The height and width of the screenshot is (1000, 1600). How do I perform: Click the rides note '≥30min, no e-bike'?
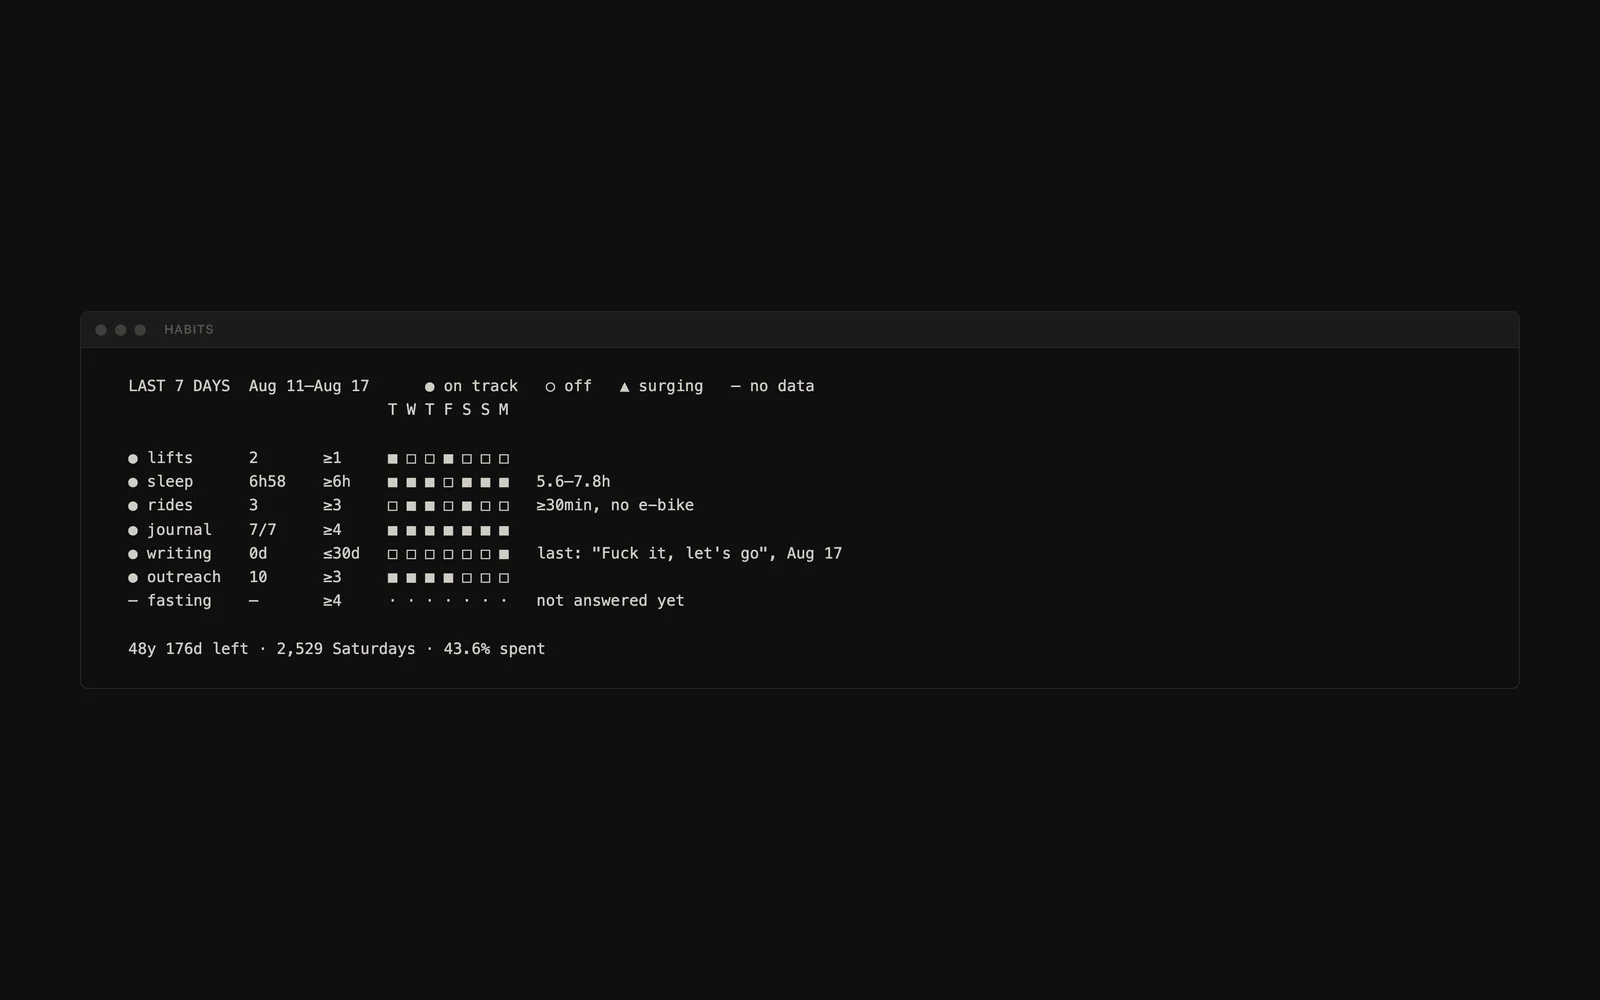tap(615, 505)
